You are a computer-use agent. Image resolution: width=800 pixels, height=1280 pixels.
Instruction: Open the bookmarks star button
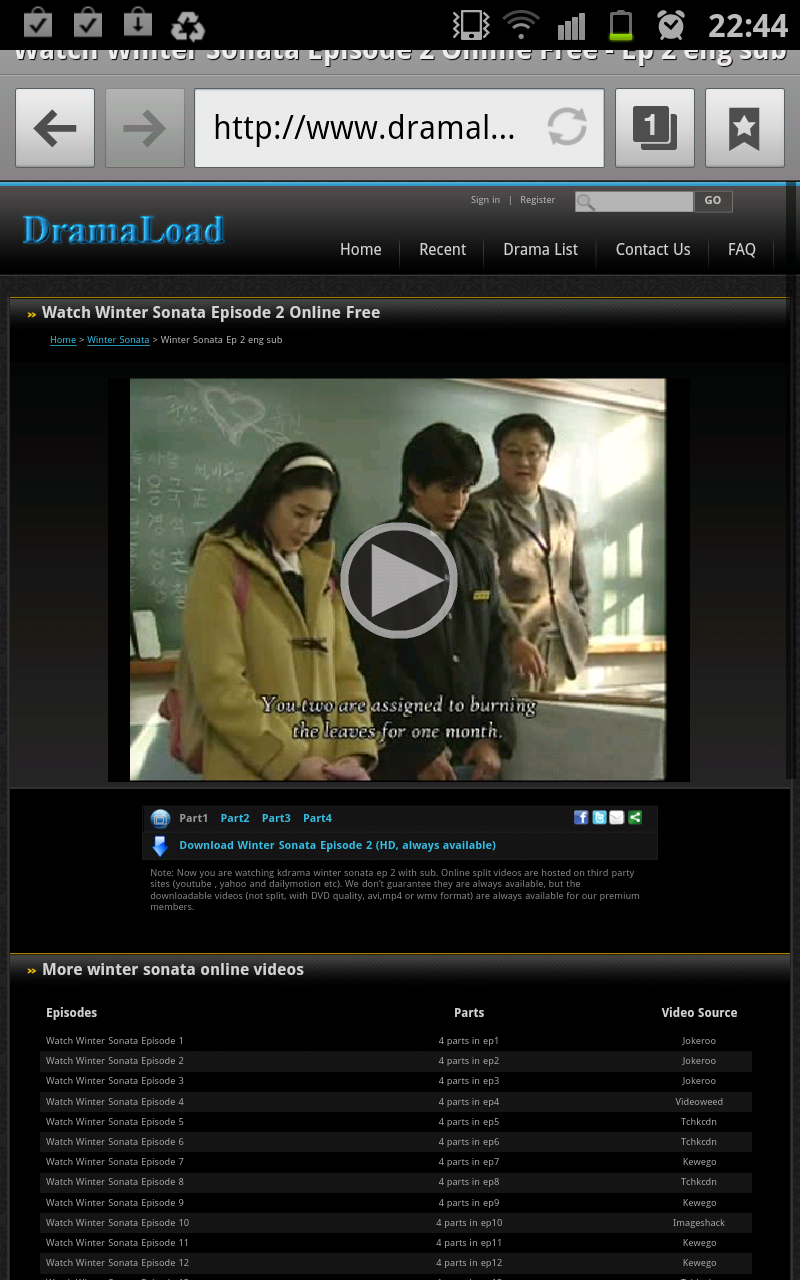click(745, 128)
